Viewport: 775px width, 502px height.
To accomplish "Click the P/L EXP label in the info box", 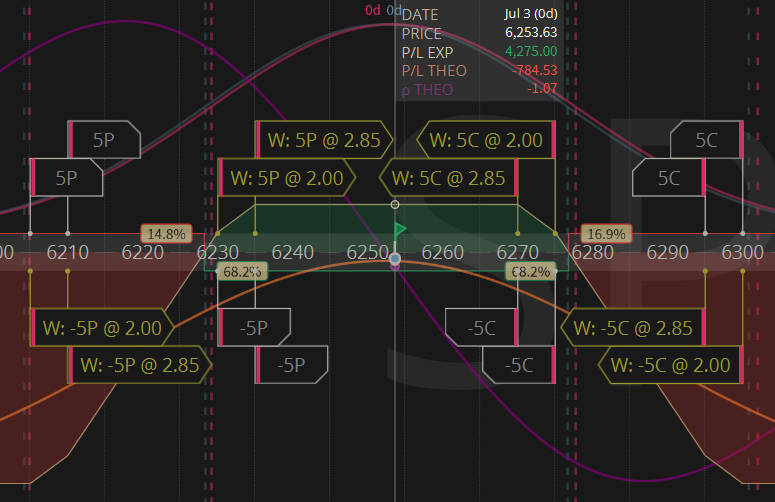I will tap(428, 52).
